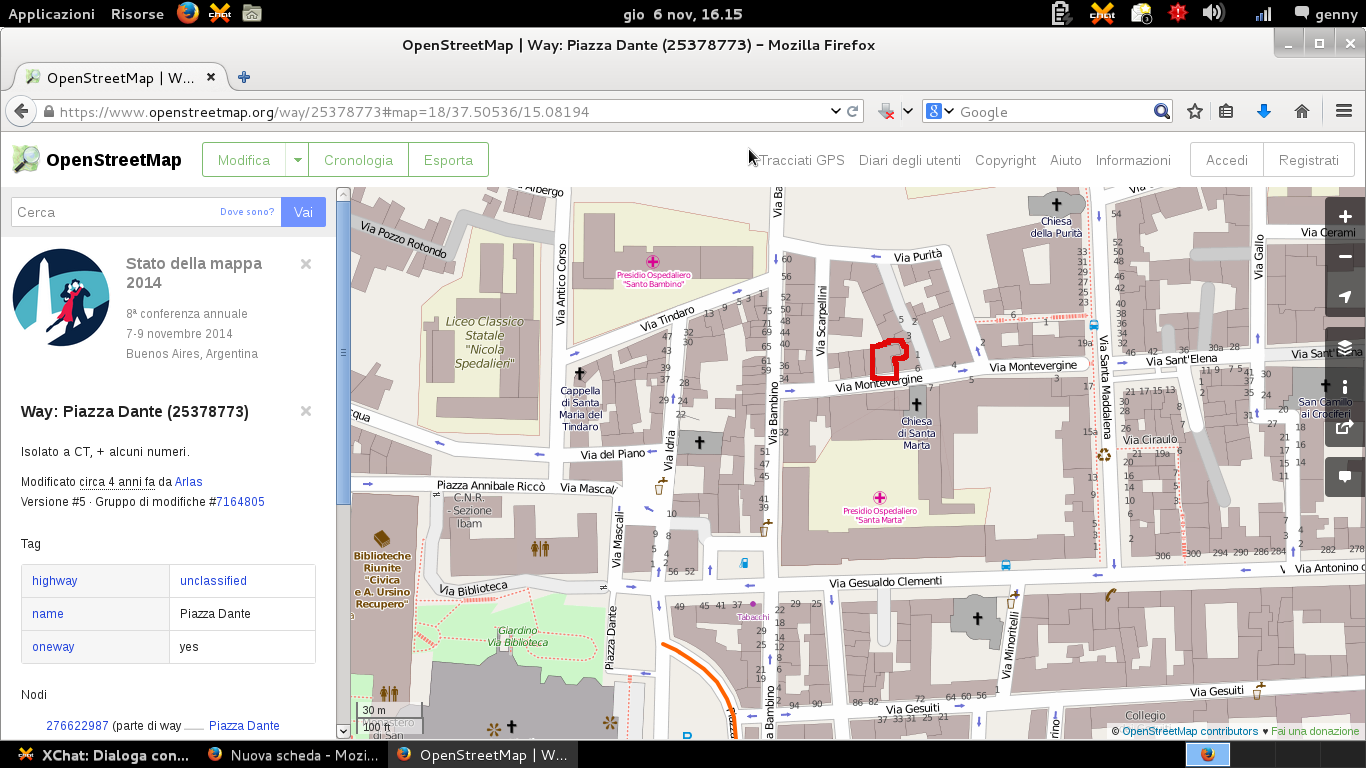
Task: Close the Stato della mappa banner
Action: pos(306,264)
